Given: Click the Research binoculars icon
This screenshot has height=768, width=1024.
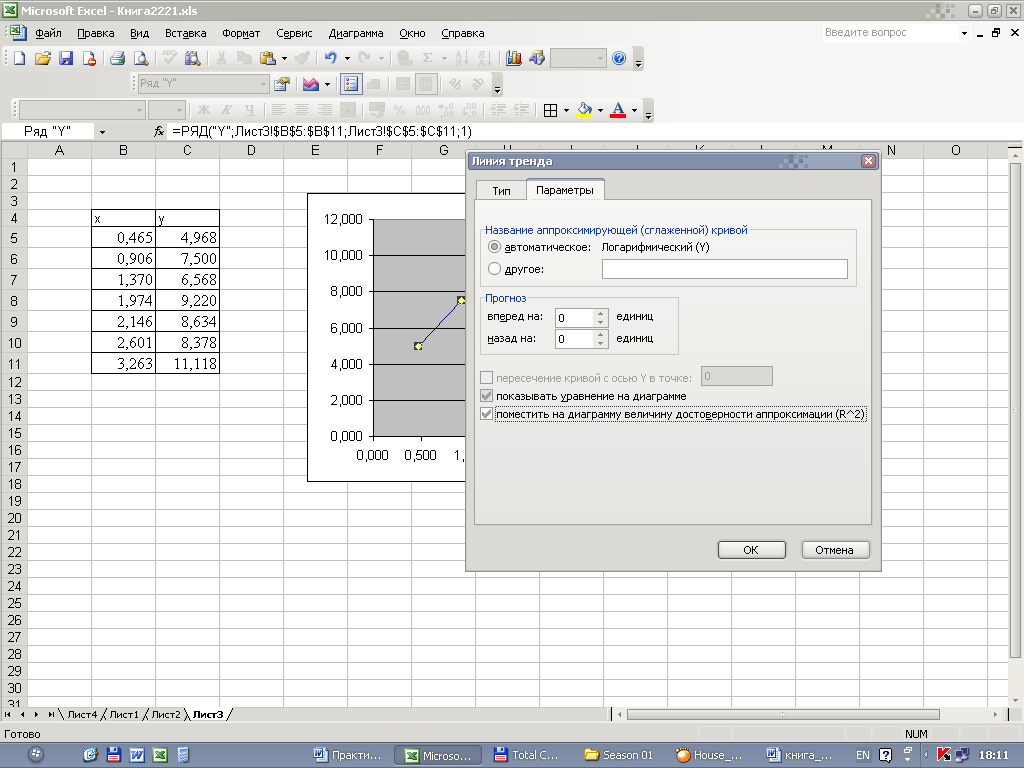Looking at the screenshot, I should click(x=192, y=58).
